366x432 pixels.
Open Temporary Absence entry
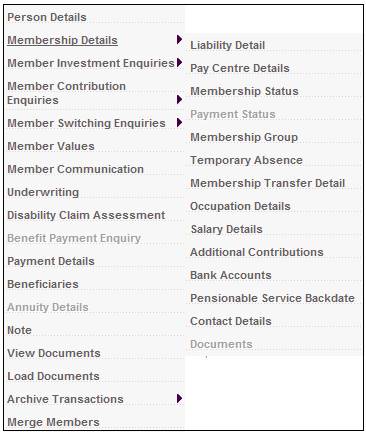246,160
